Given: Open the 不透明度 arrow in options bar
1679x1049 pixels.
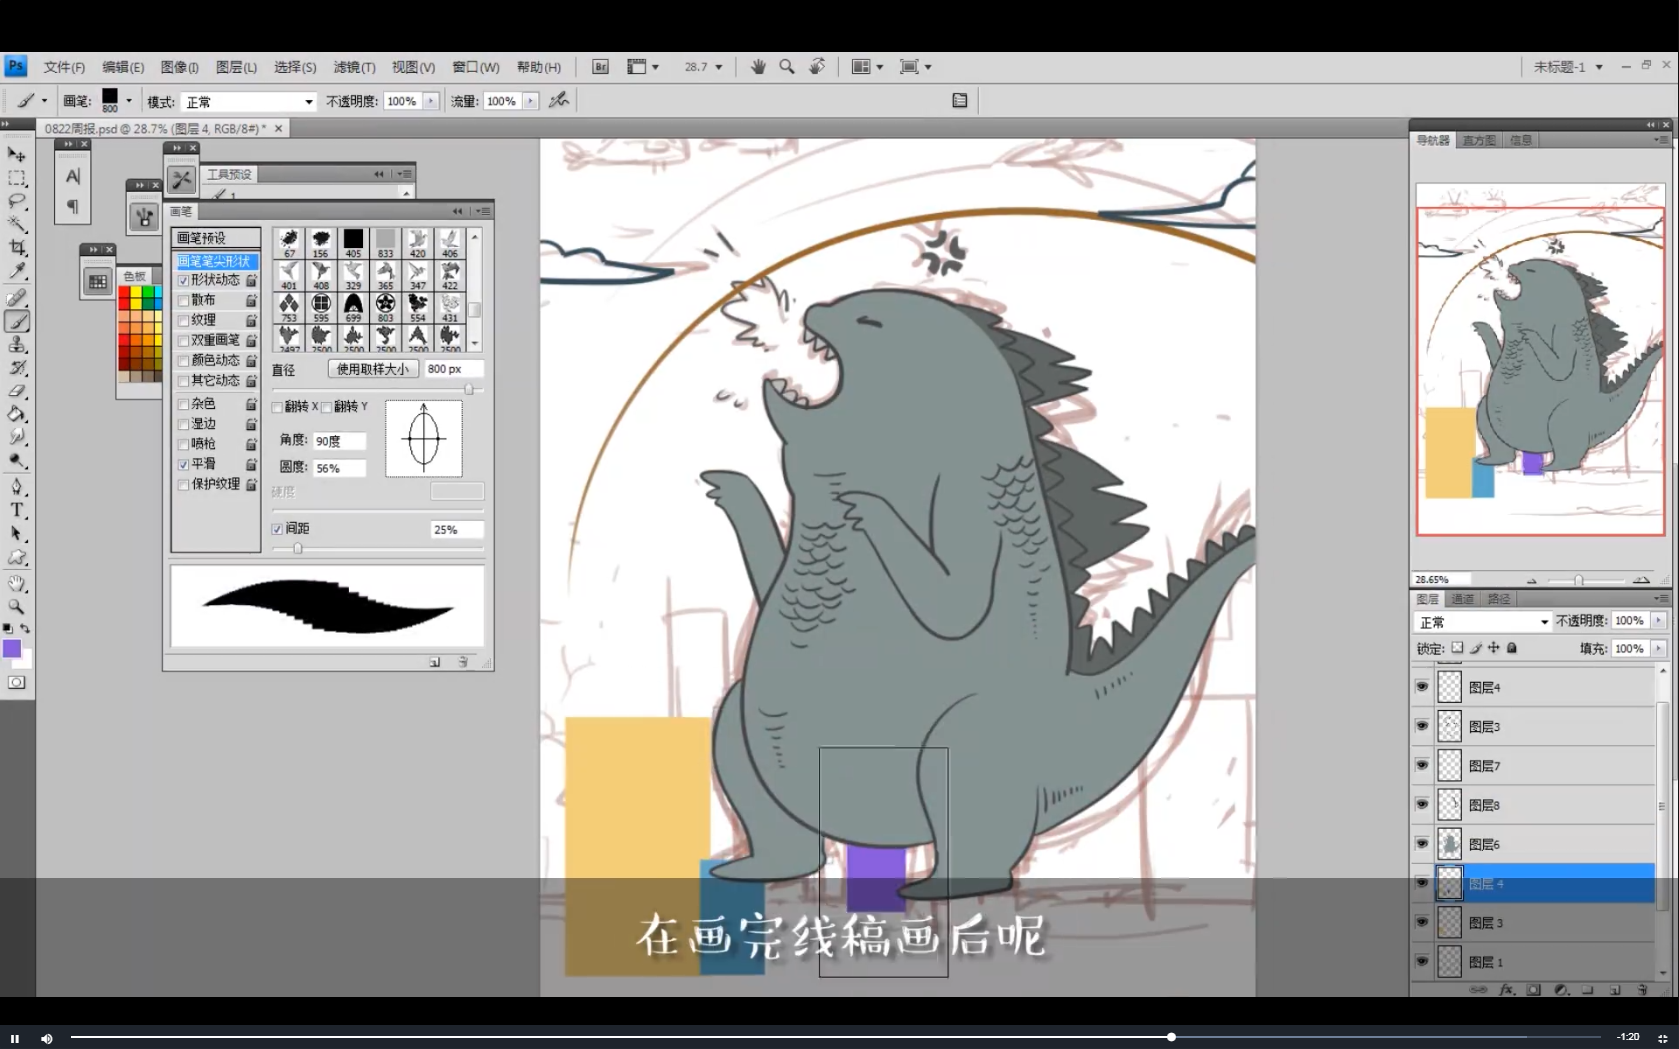Looking at the screenshot, I should coord(431,101).
